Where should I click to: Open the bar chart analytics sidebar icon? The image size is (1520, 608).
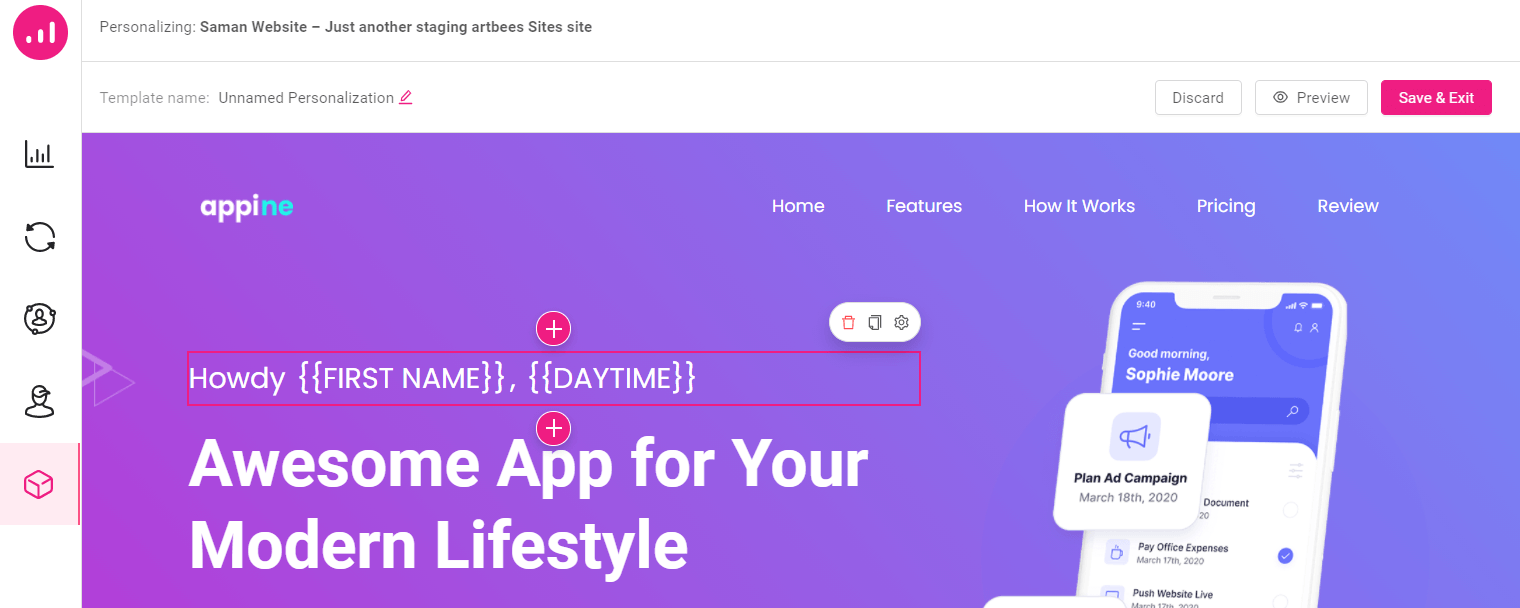[40, 155]
